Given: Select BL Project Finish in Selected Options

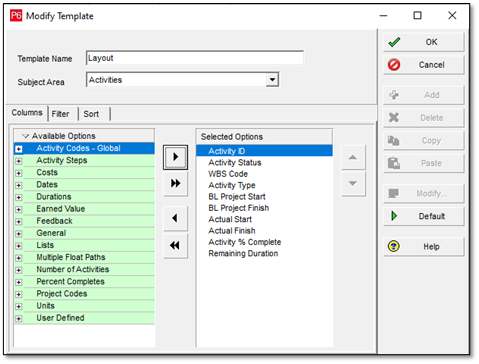Looking at the screenshot, I should [x=264, y=208].
